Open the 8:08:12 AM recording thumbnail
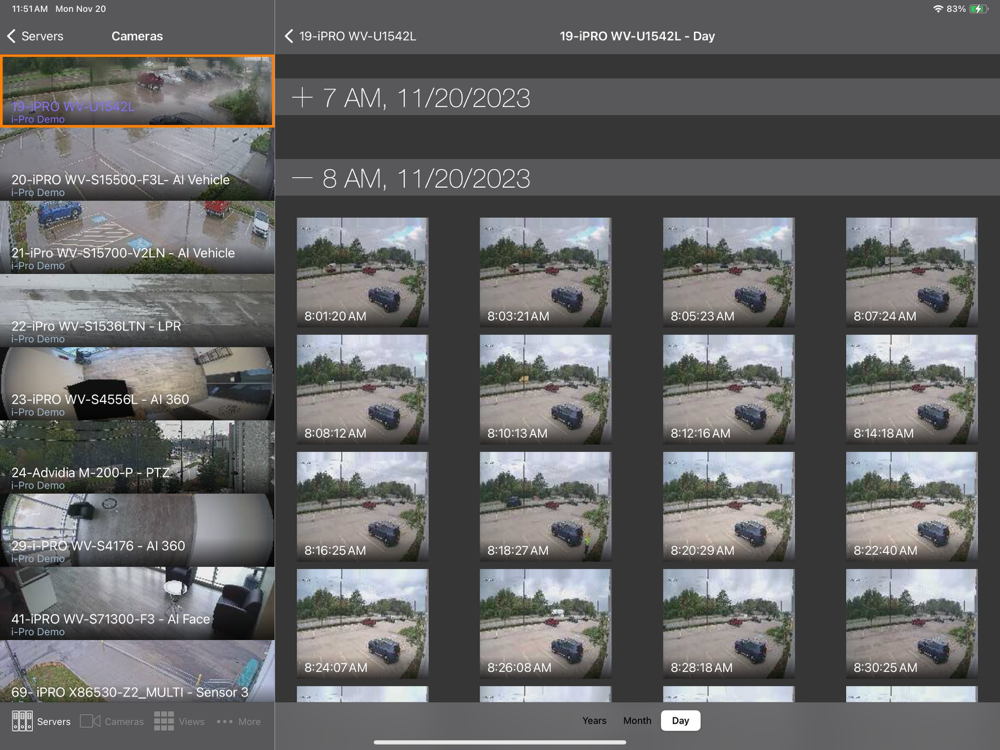Image resolution: width=1000 pixels, height=750 pixels. coord(362,390)
